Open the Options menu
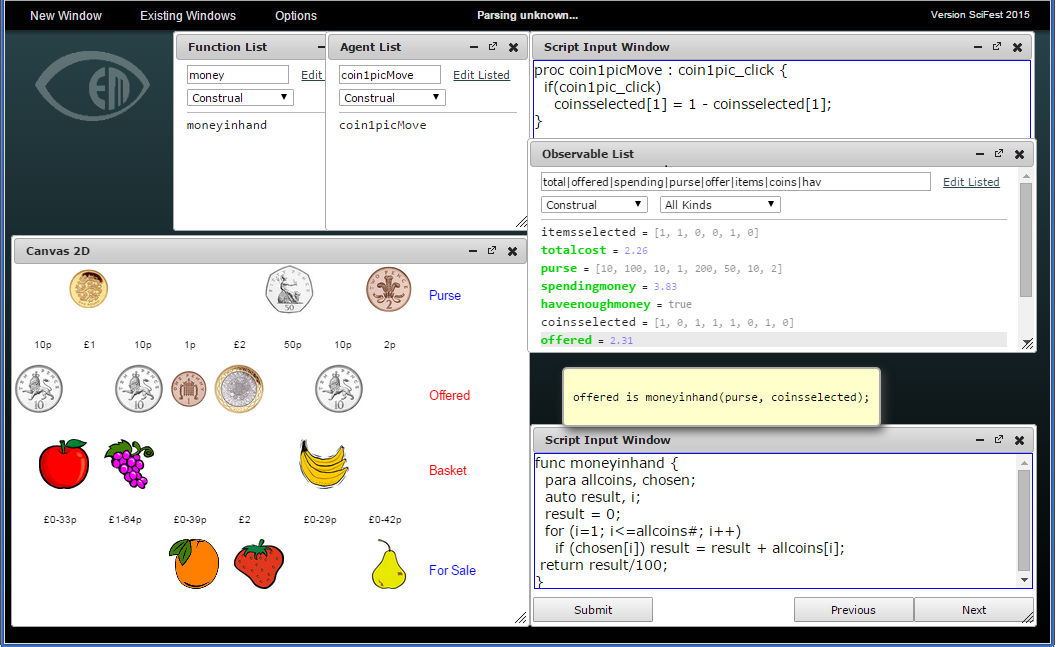Image resolution: width=1059 pixels, height=647 pixels. [296, 16]
